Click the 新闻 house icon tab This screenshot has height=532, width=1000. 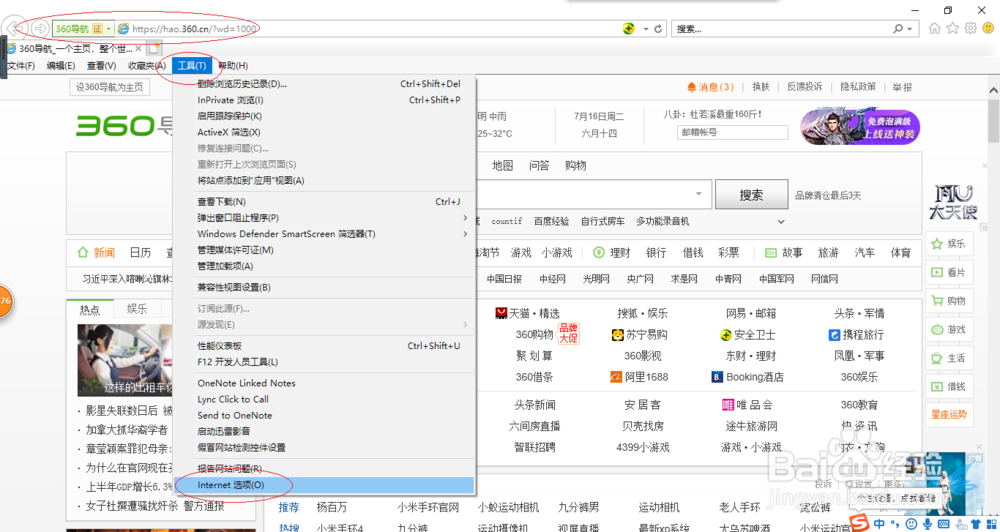click(82, 253)
